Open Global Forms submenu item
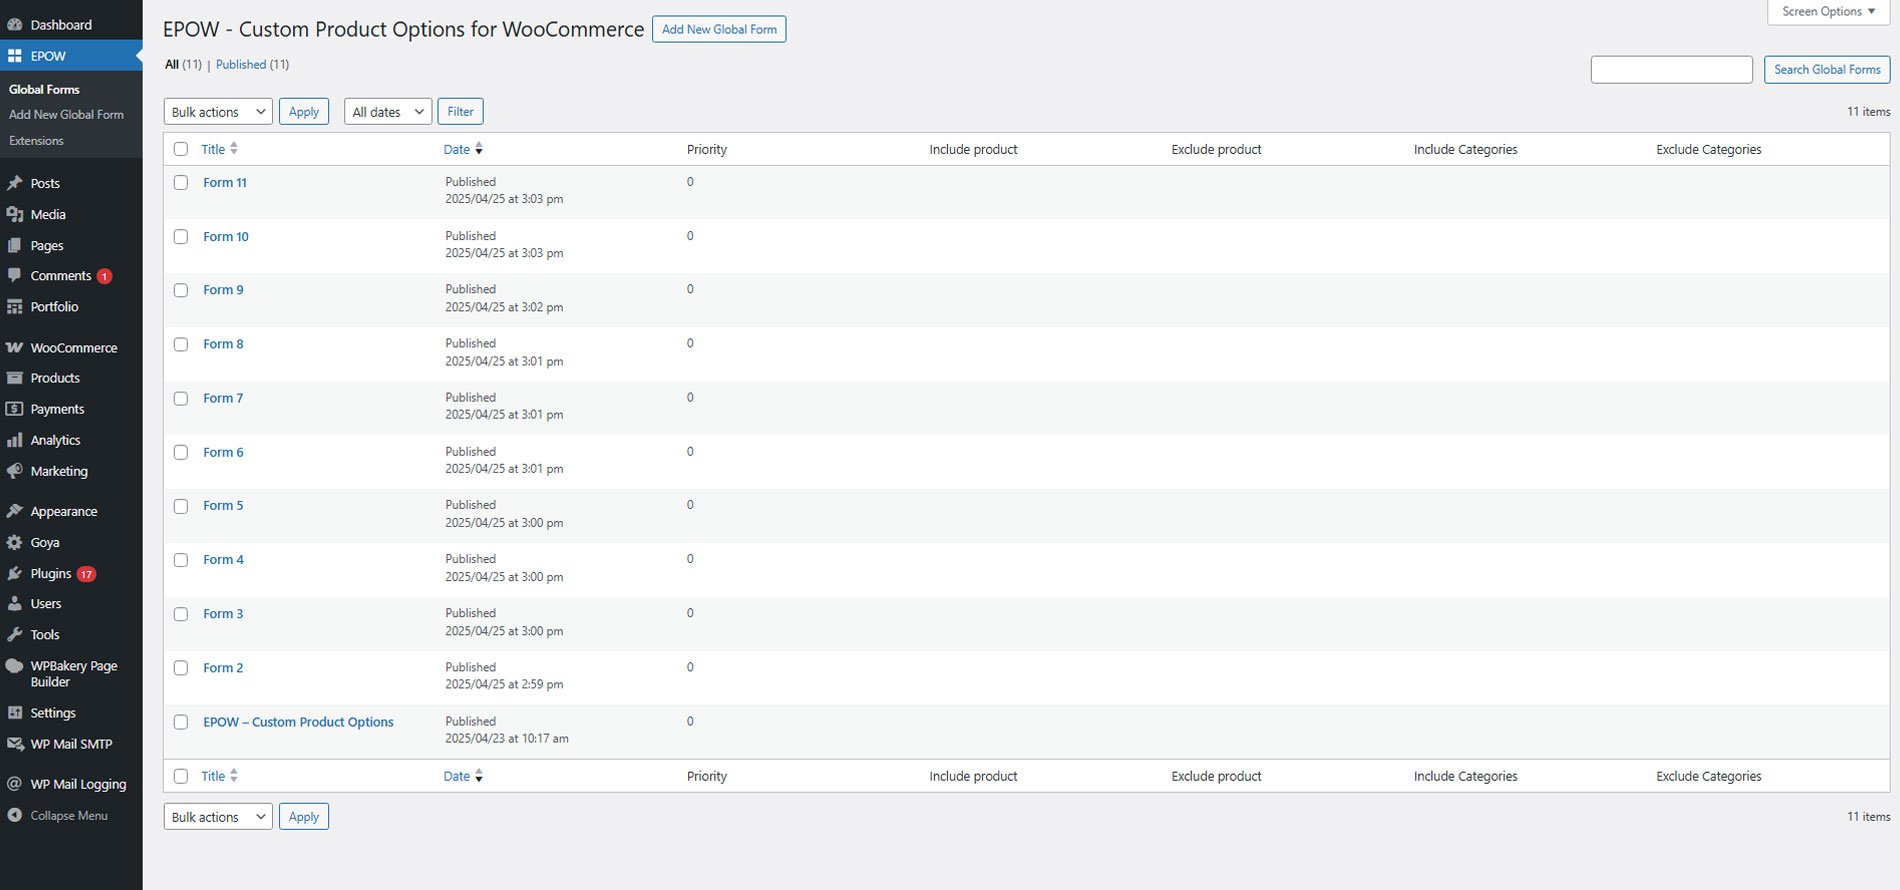The height and width of the screenshot is (890, 1900). point(44,89)
